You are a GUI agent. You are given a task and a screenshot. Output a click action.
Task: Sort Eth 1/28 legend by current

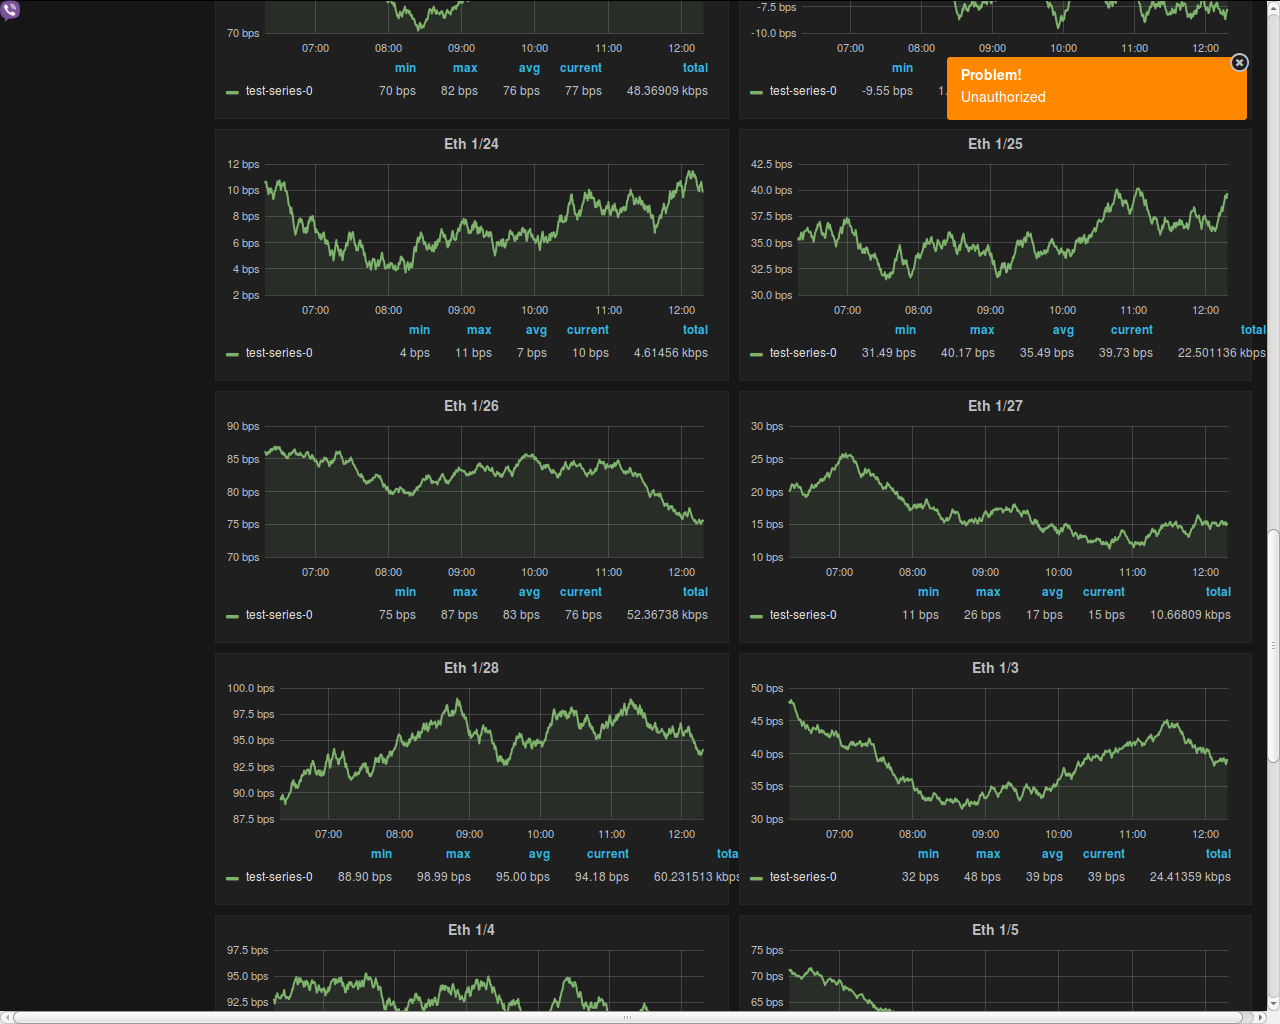pyautogui.click(x=608, y=854)
